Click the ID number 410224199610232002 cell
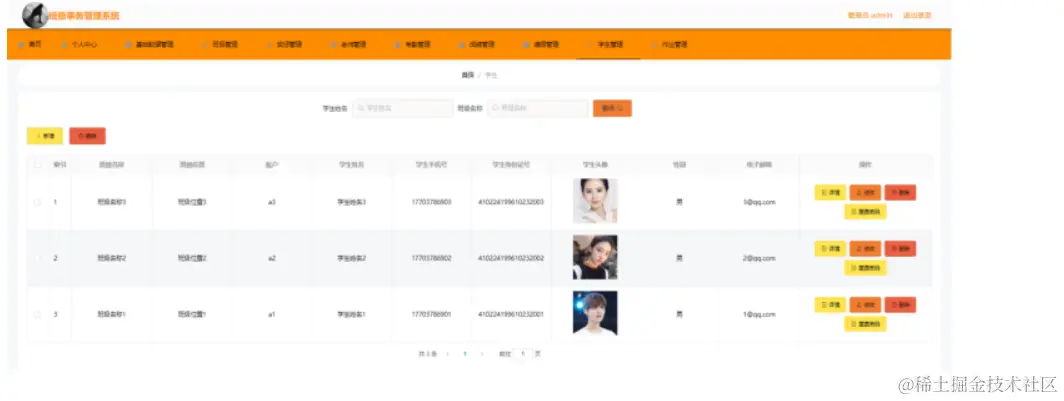Screen dimensions: 1064x401 [x=511, y=259]
